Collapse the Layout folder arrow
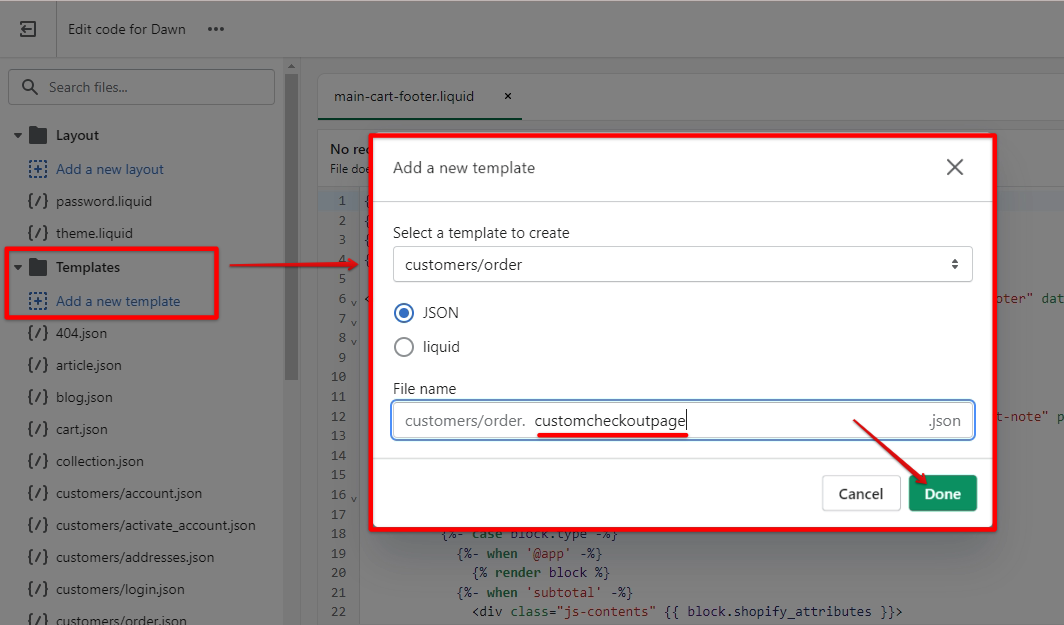The width and height of the screenshot is (1064, 625). (x=18, y=135)
